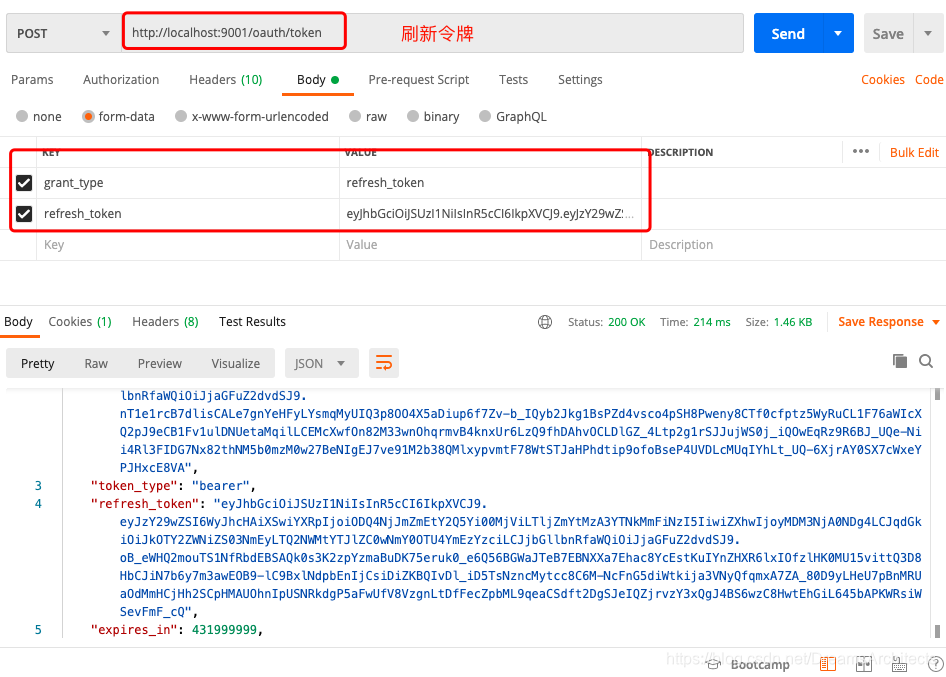Image resolution: width=946 pixels, height=677 pixels.
Task: Click the Time 214 ms value
Action: pyautogui.click(x=712, y=322)
